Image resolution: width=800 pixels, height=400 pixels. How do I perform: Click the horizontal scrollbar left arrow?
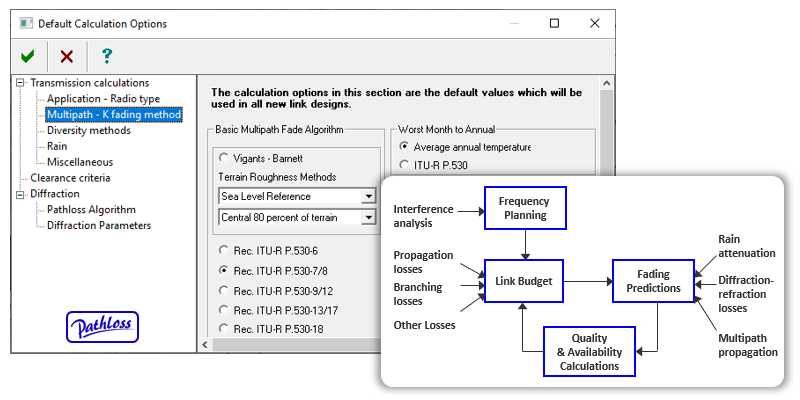pyautogui.click(x=206, y=344)
